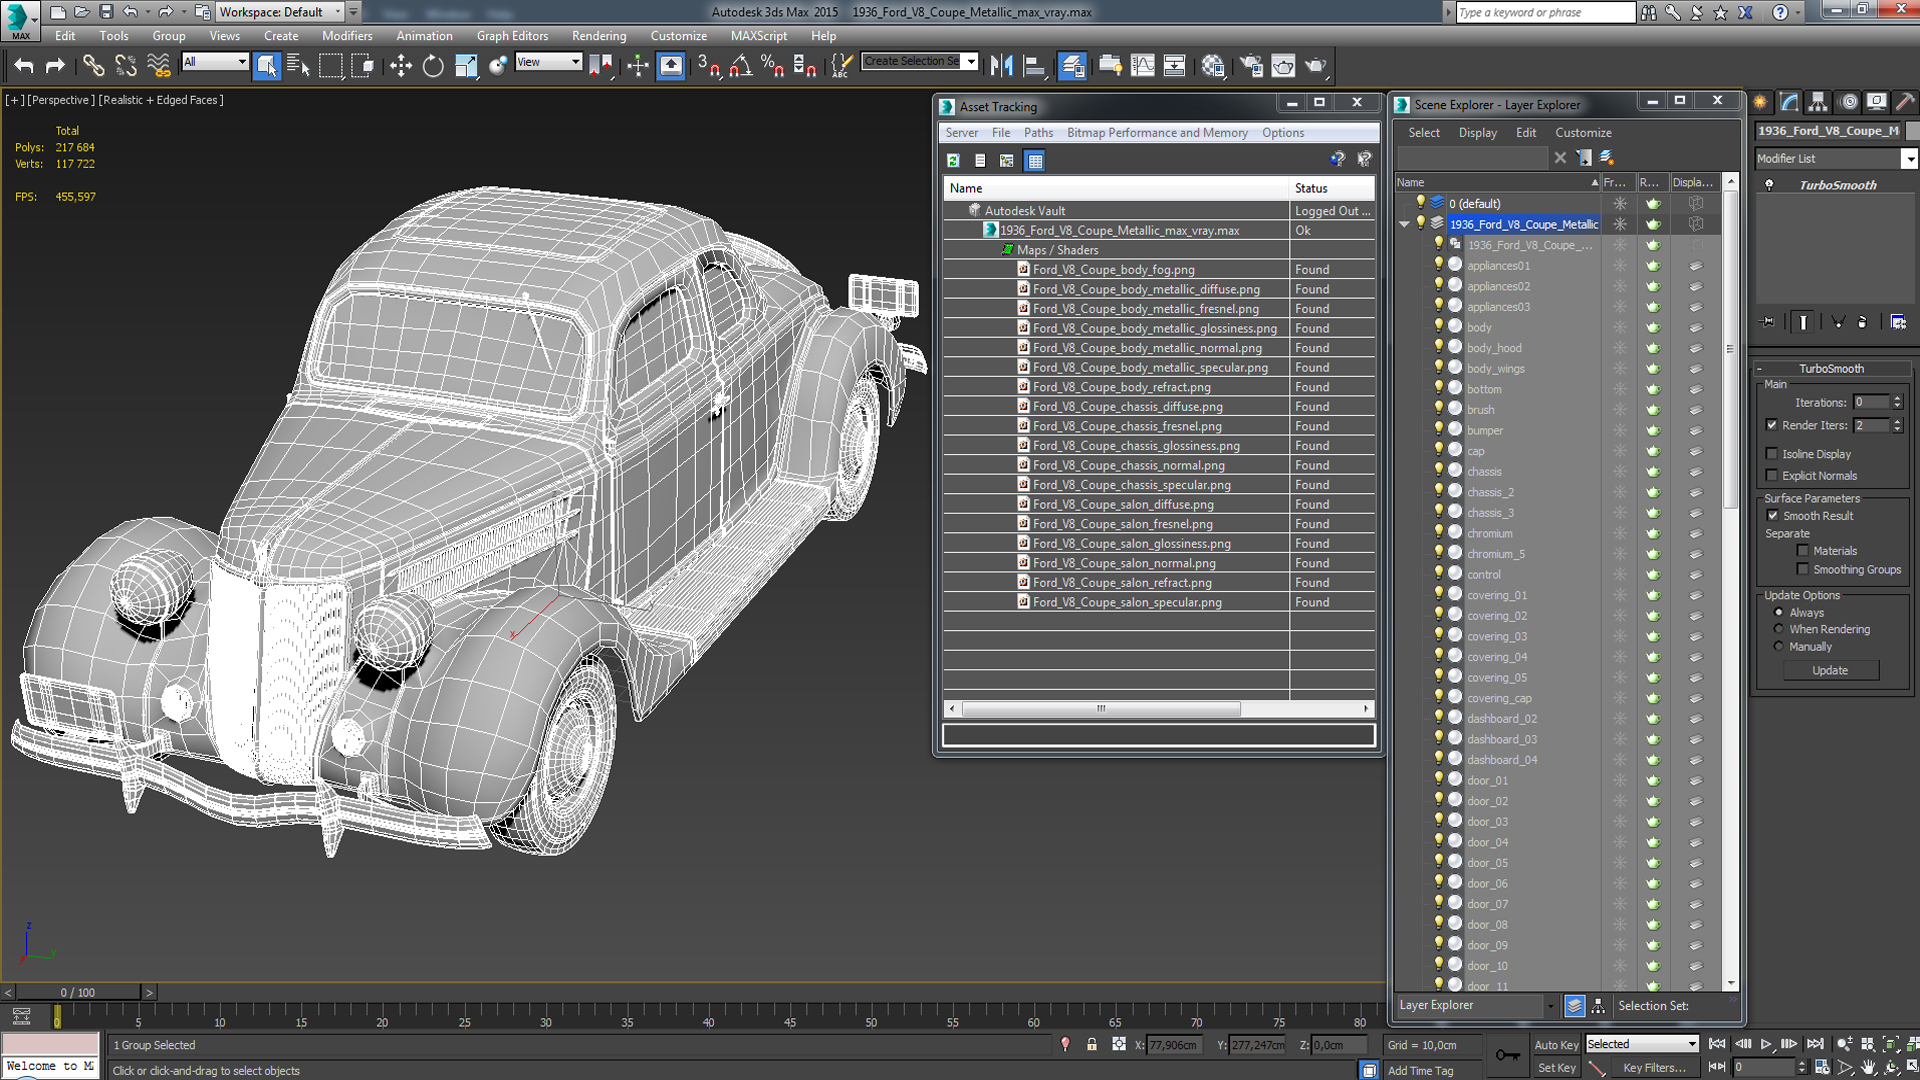Open the Modify panel tab icon

tap(1789, 102)
